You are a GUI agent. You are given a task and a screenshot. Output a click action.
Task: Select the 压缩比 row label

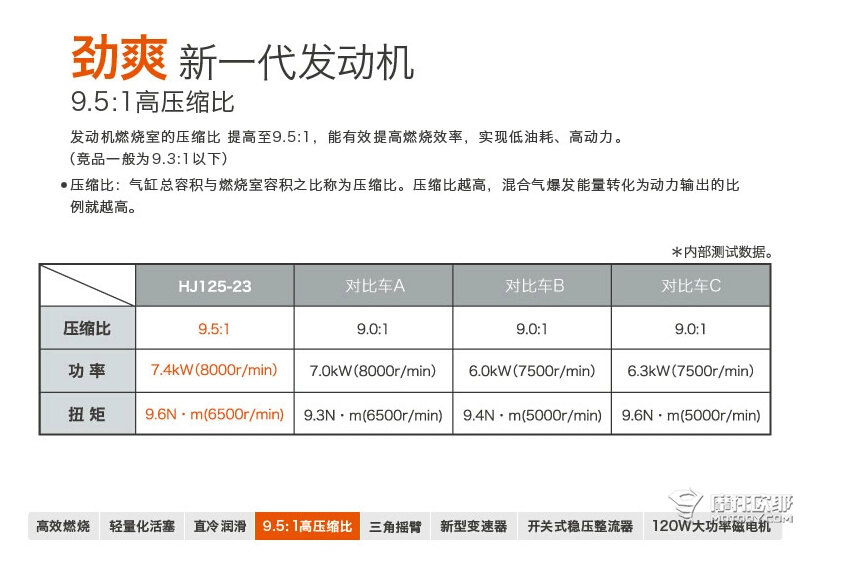(x=87, y=328)
